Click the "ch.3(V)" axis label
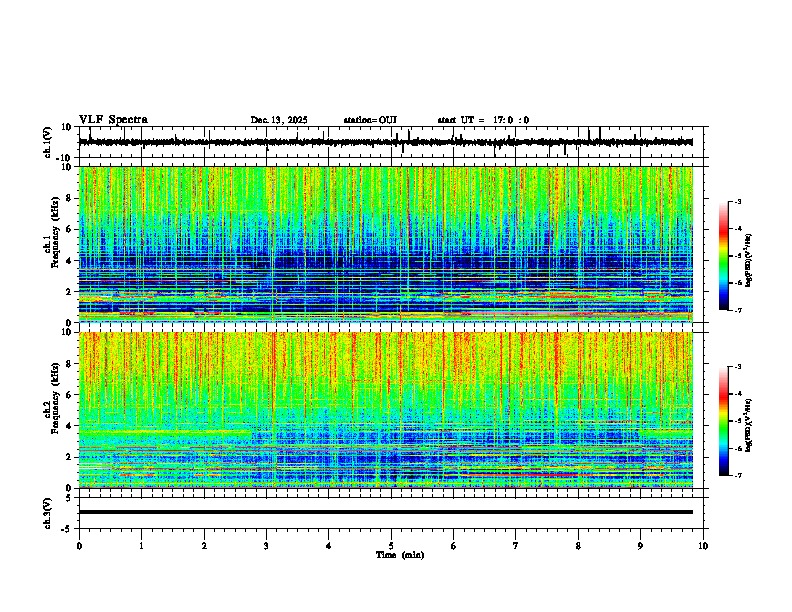Image resolution: width=792 pixels, height=612 pixels. pos(48,513)
